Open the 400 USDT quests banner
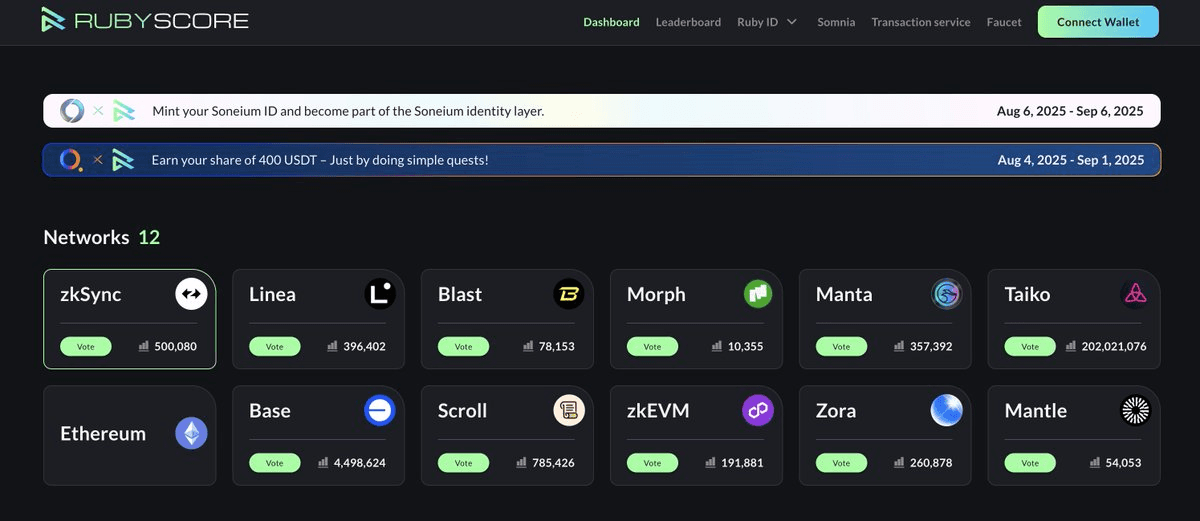The width and height of the screenshot is (1200, 521). click(601, 160)
